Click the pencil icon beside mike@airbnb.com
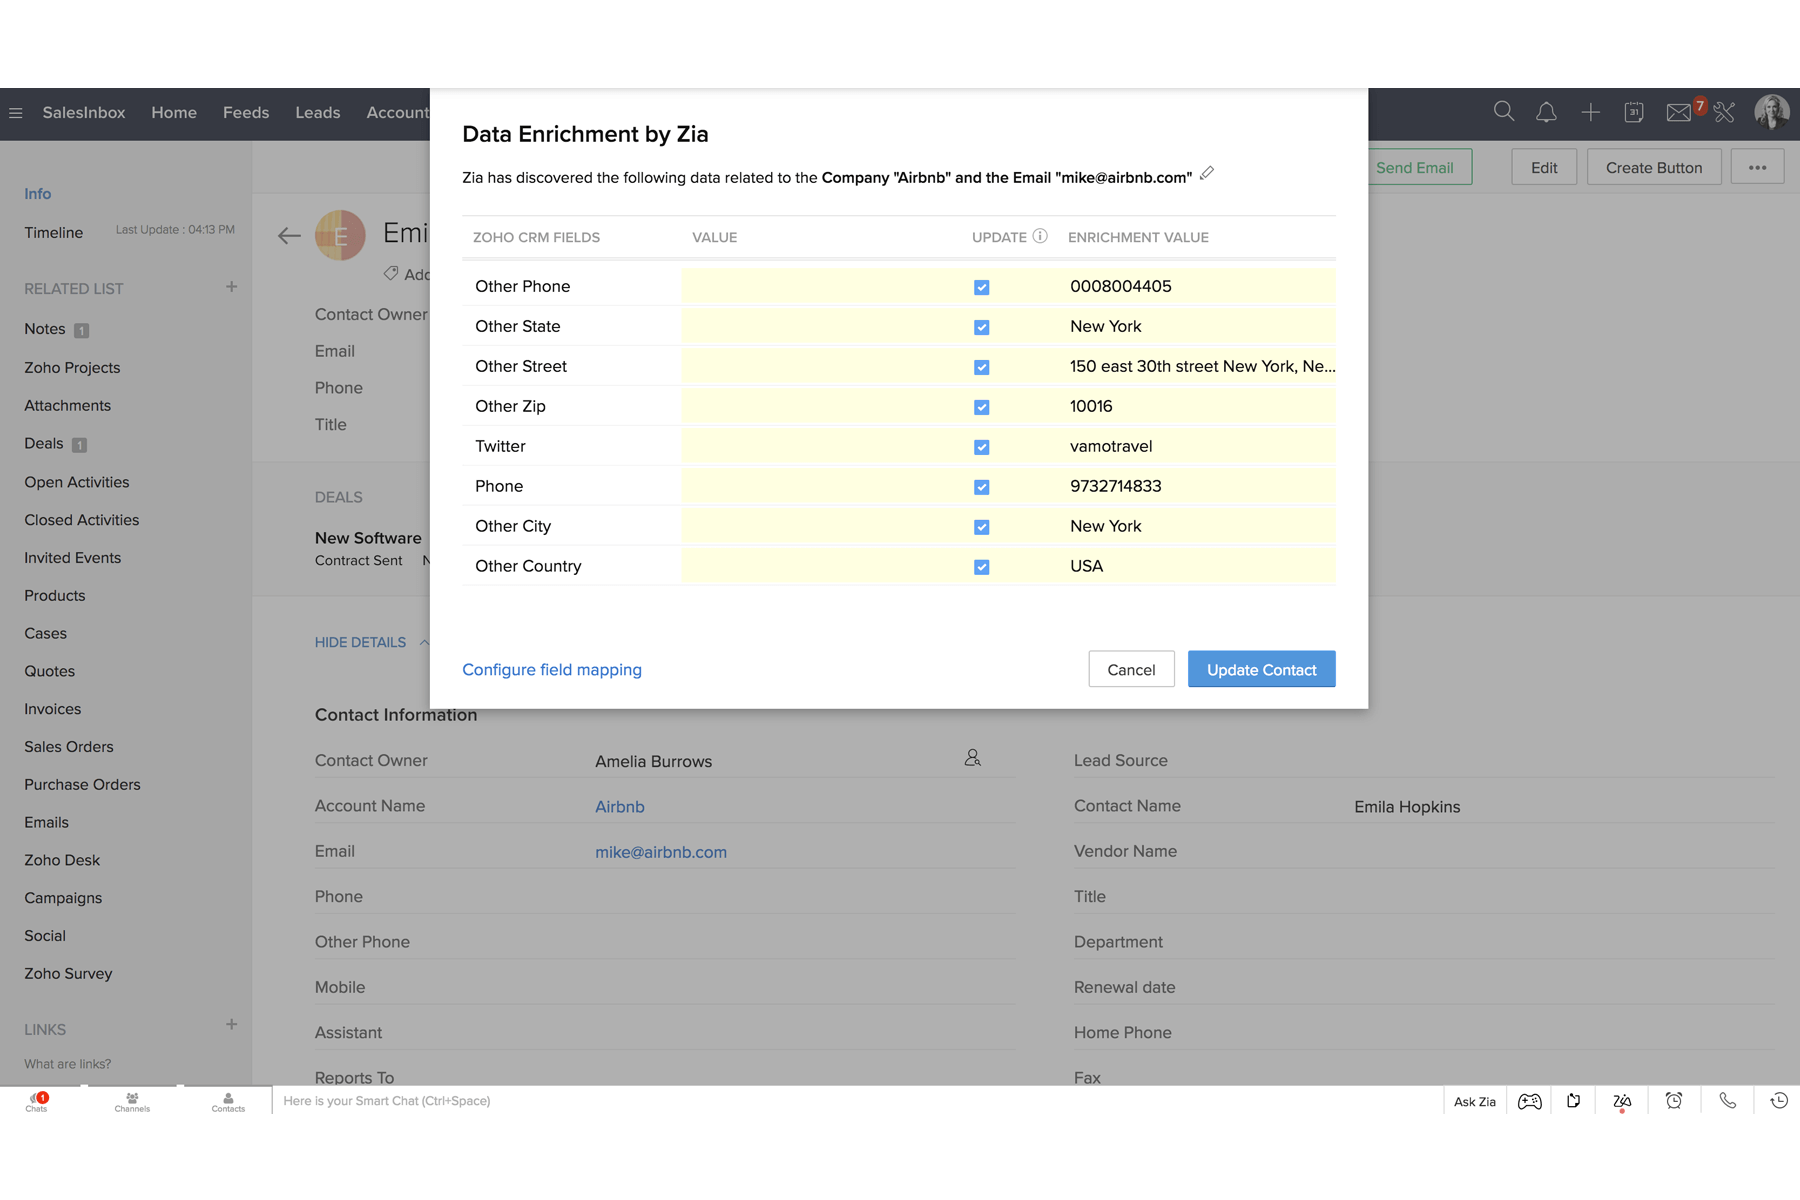 pos(1207,174)
